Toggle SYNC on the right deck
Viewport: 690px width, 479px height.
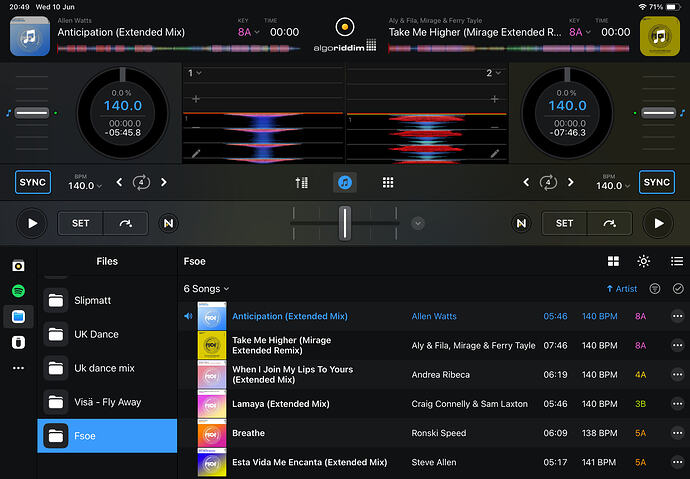point(657,182)
